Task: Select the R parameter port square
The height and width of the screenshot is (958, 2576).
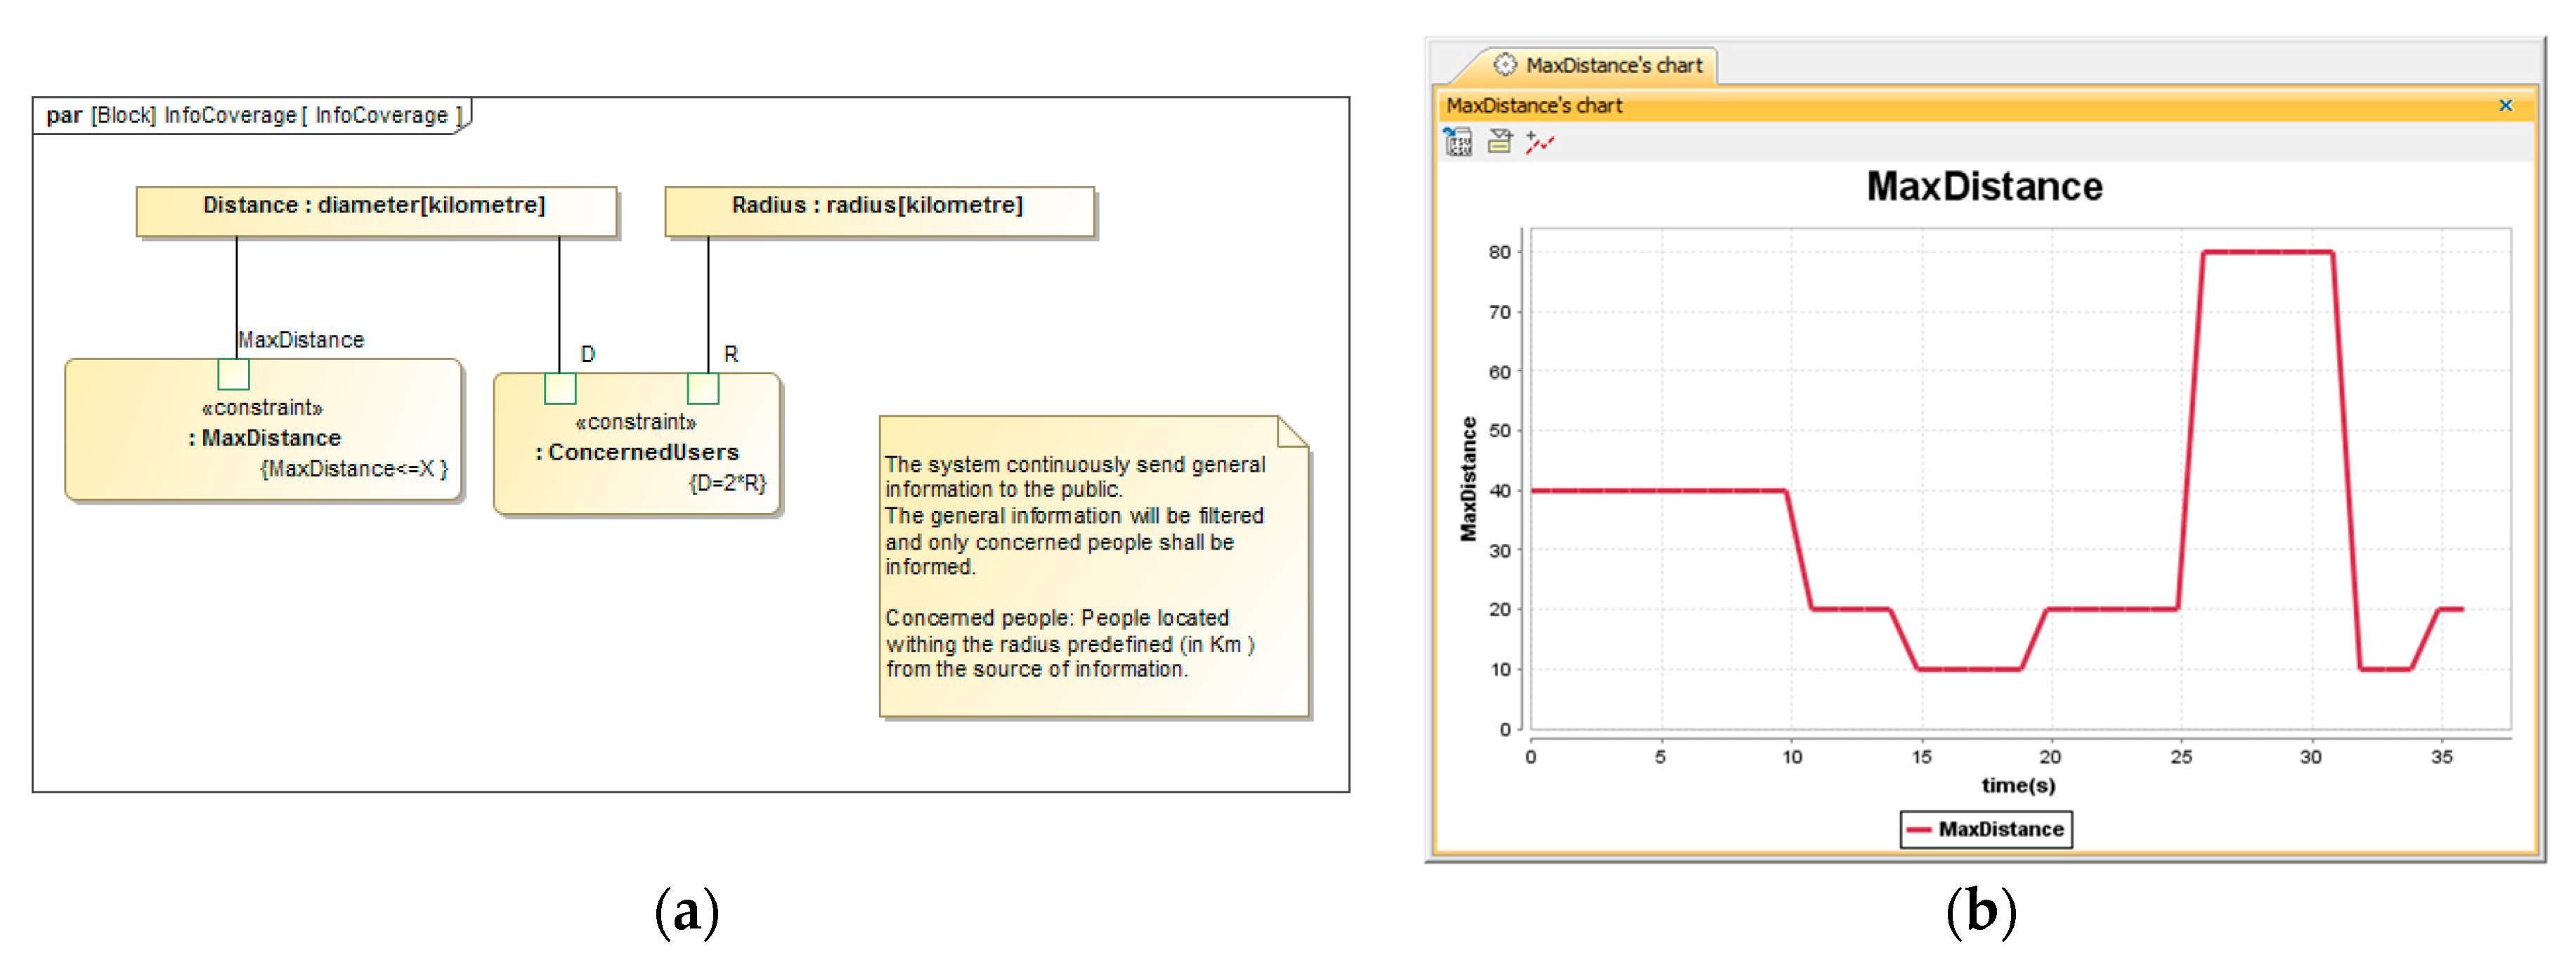Action: click(703, 388)
